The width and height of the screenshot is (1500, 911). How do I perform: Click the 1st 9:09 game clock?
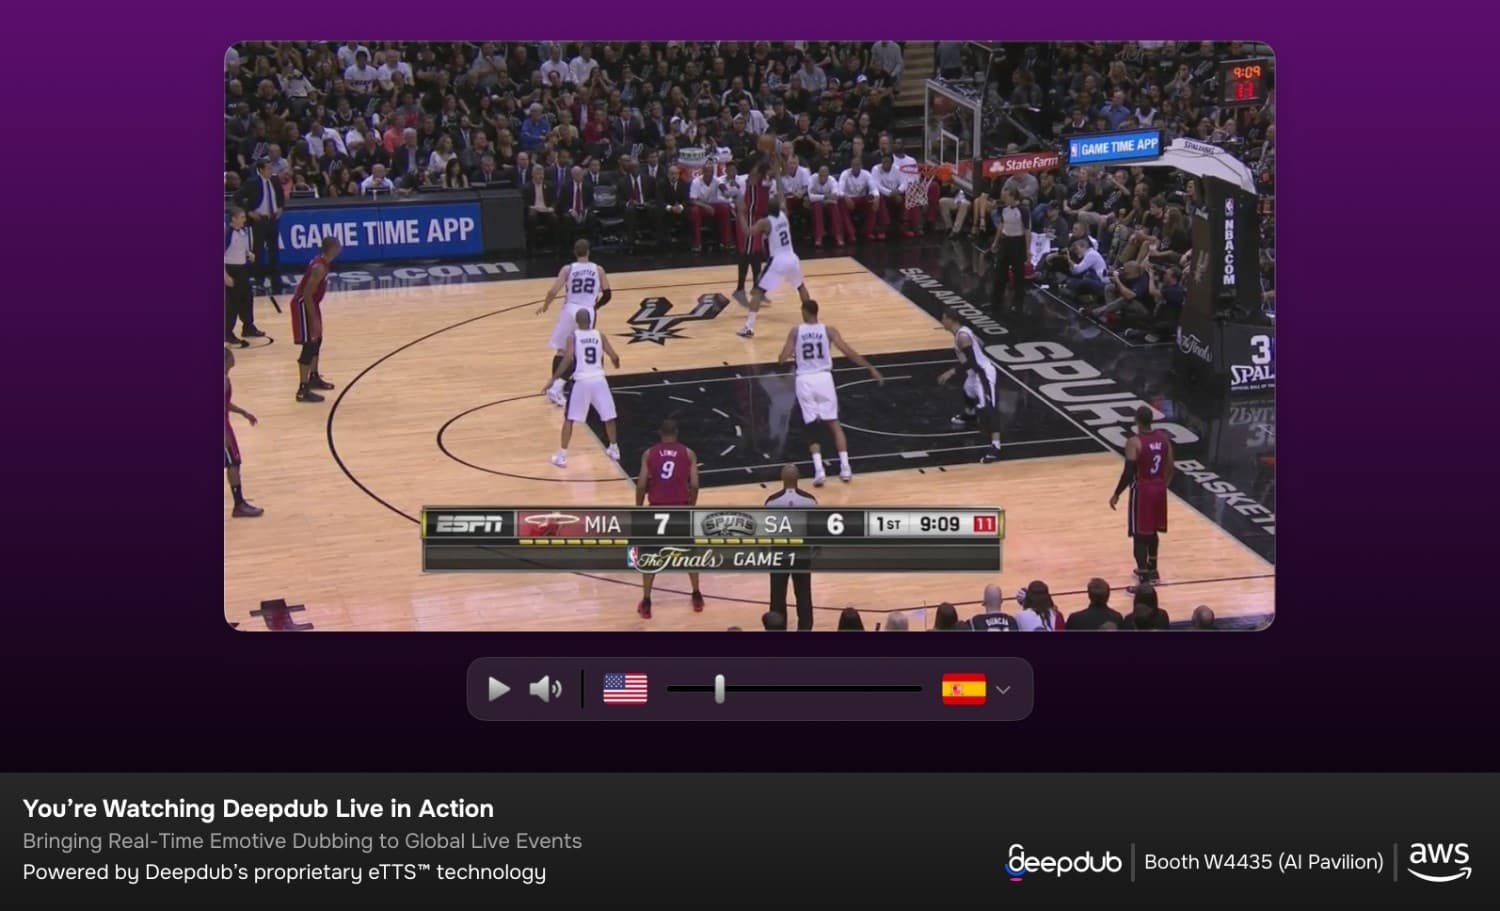coord(918,524)
